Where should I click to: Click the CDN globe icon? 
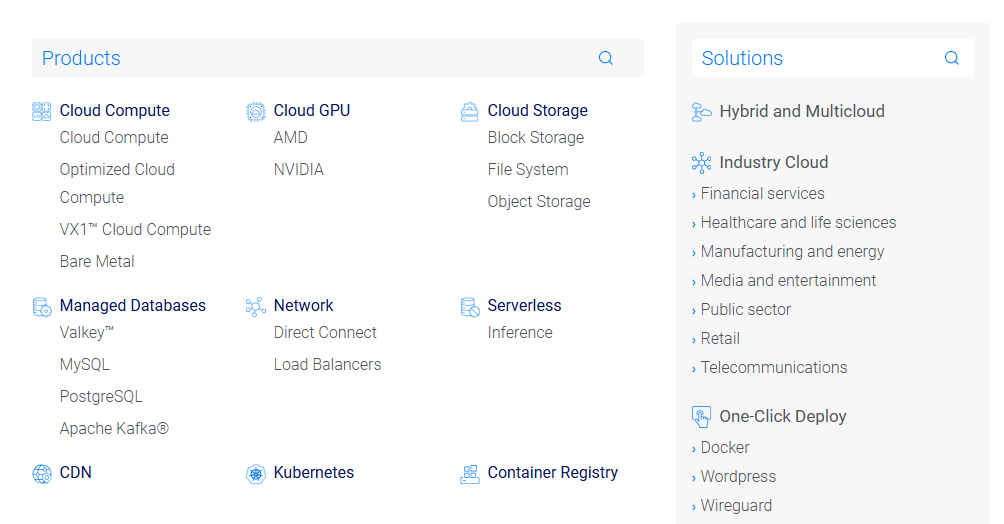(42, 474)
